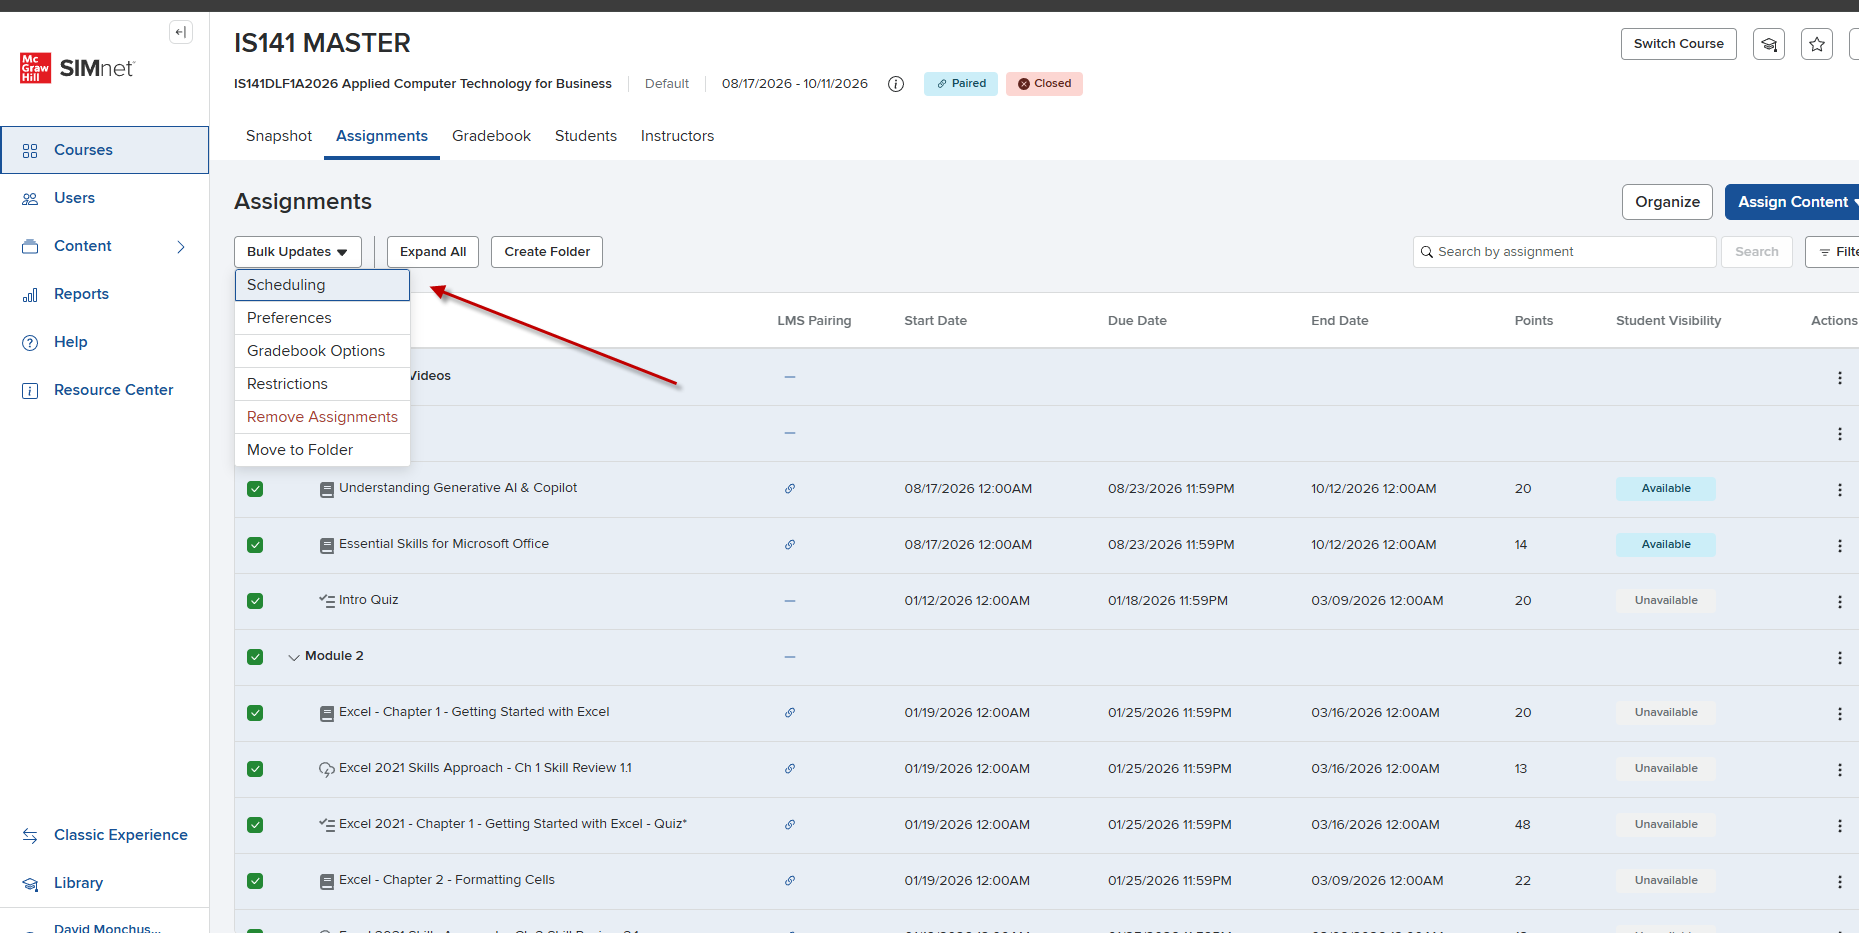Open actions menu for Excel - Chapter 1 - Getting Started
The image size is (1859, 933).
1839,714
